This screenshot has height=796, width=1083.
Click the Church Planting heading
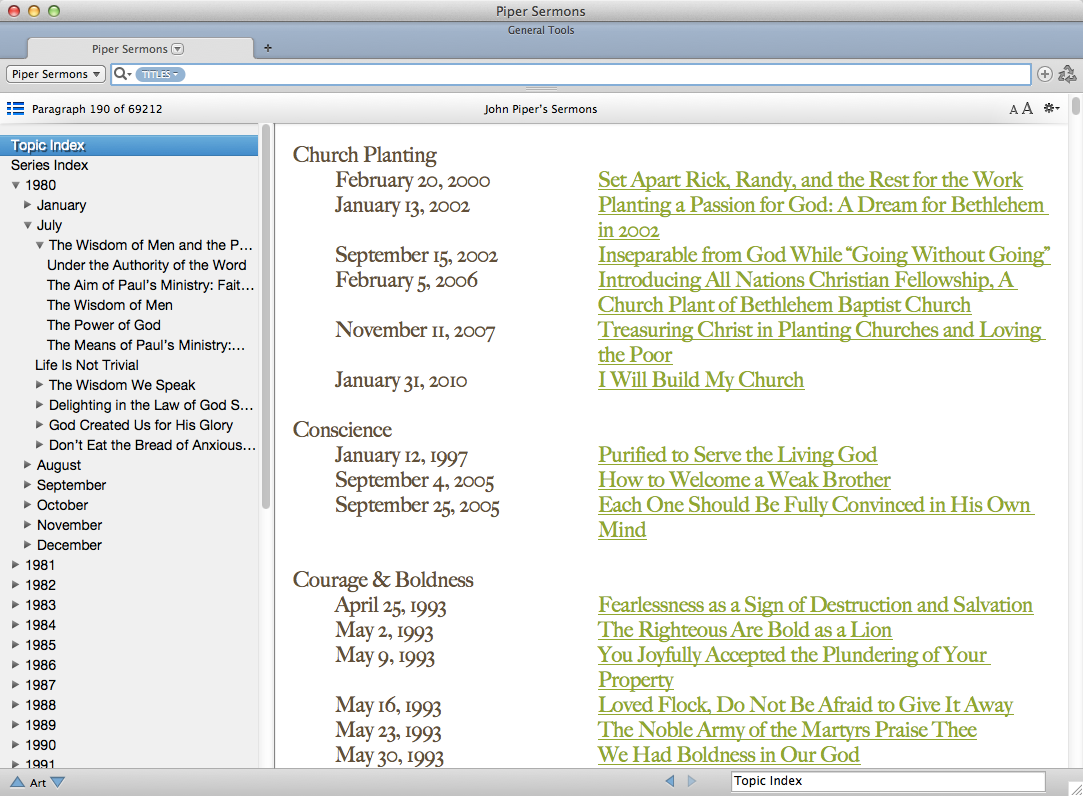click(365, 155)
